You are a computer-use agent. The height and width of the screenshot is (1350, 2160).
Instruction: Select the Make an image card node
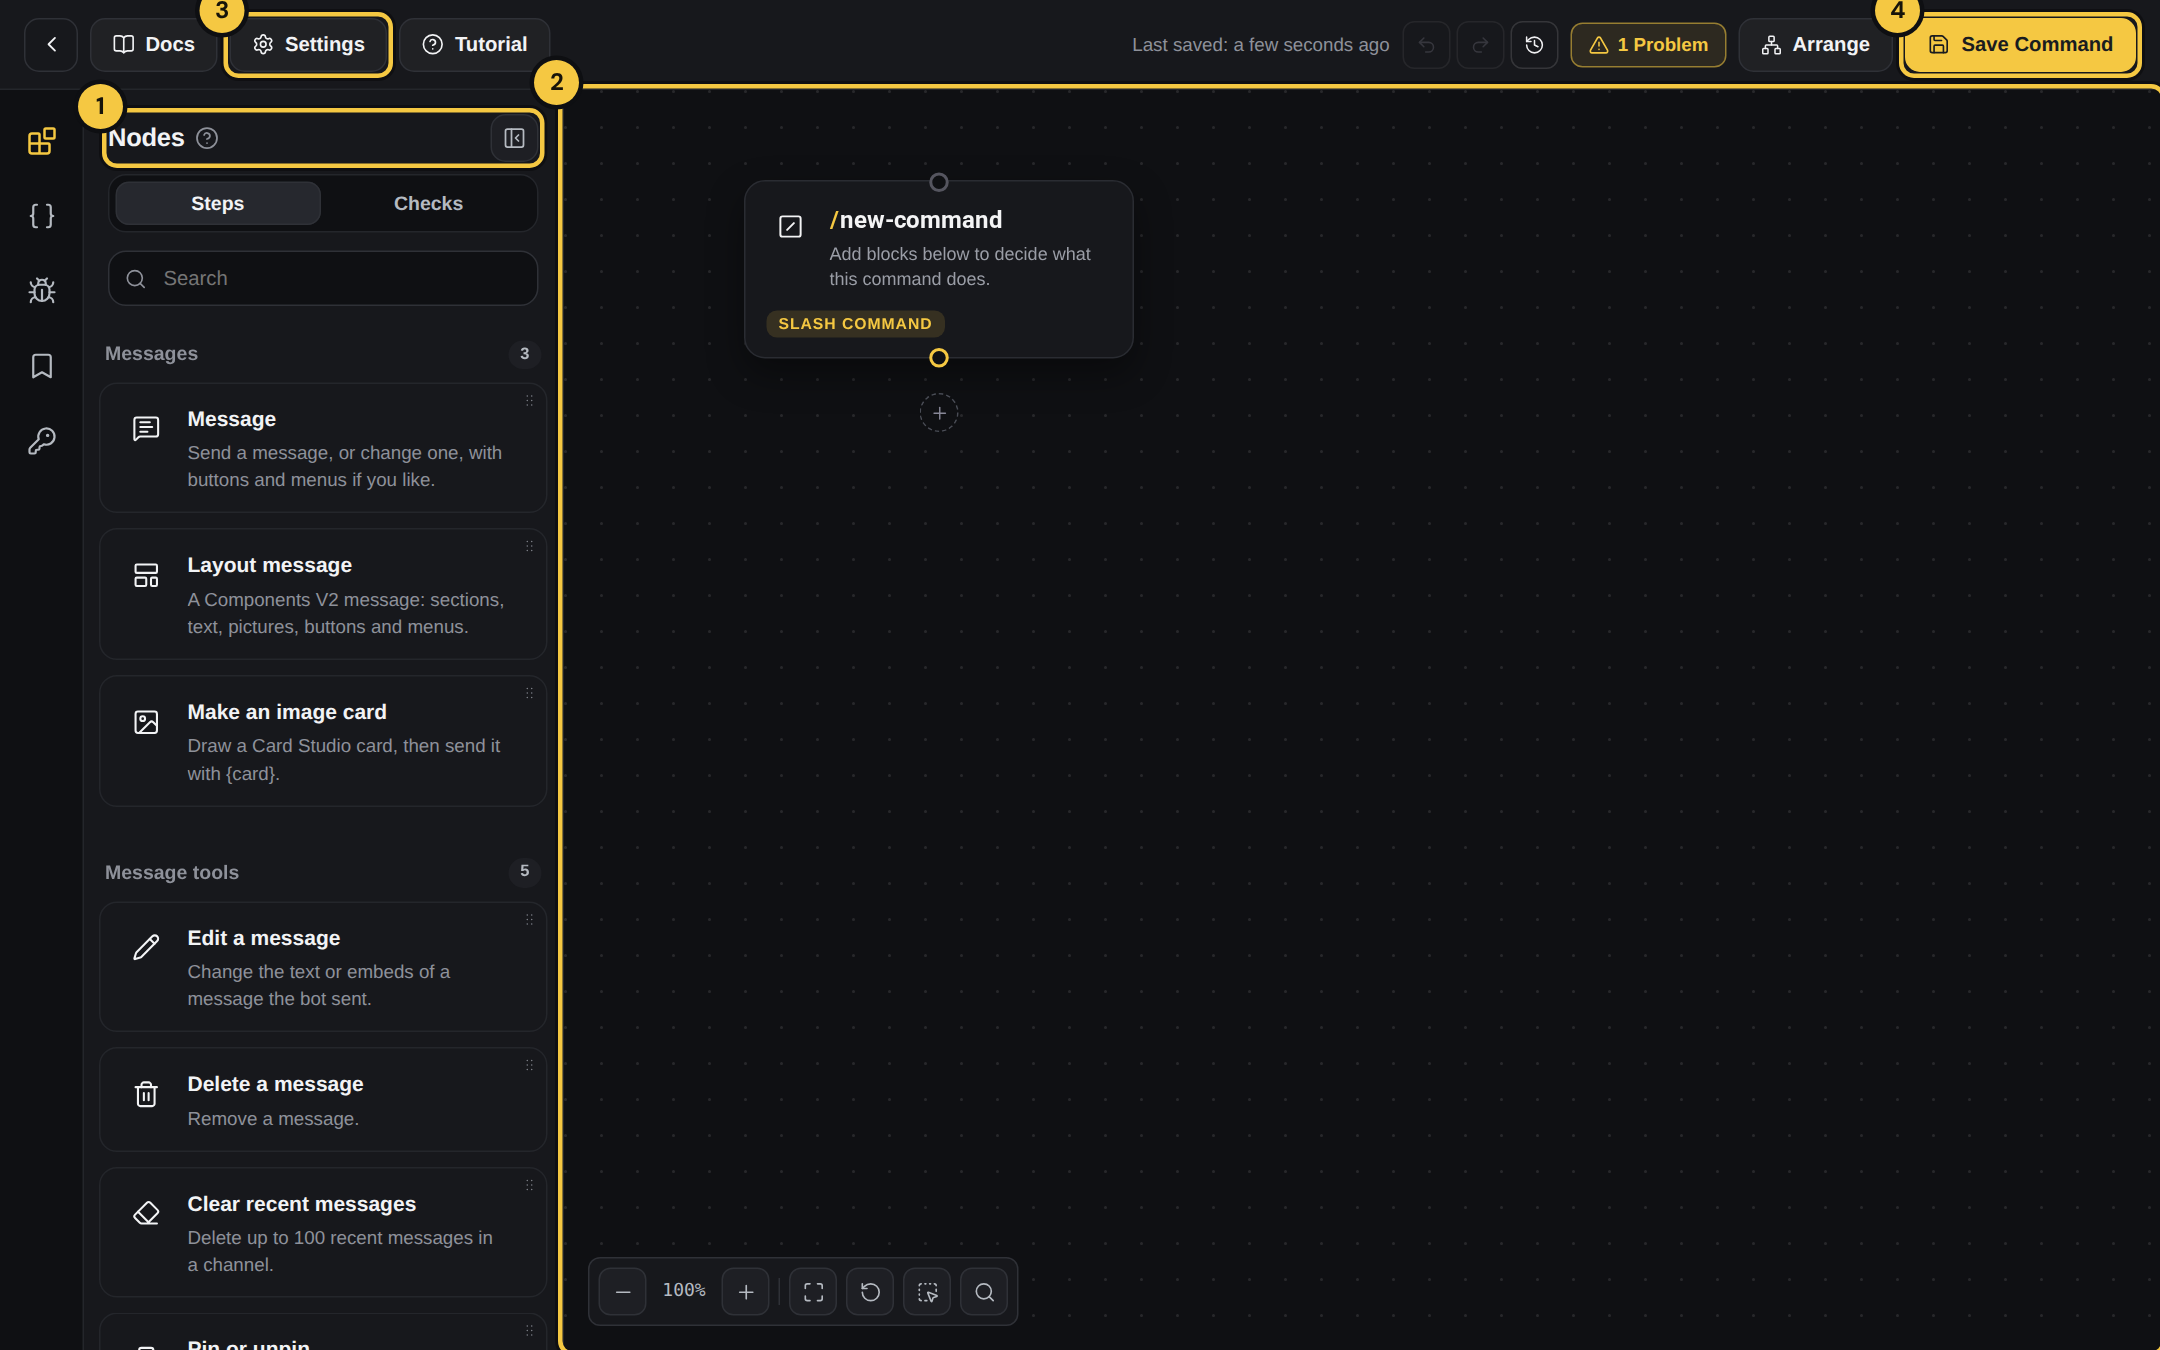(323, 741)
